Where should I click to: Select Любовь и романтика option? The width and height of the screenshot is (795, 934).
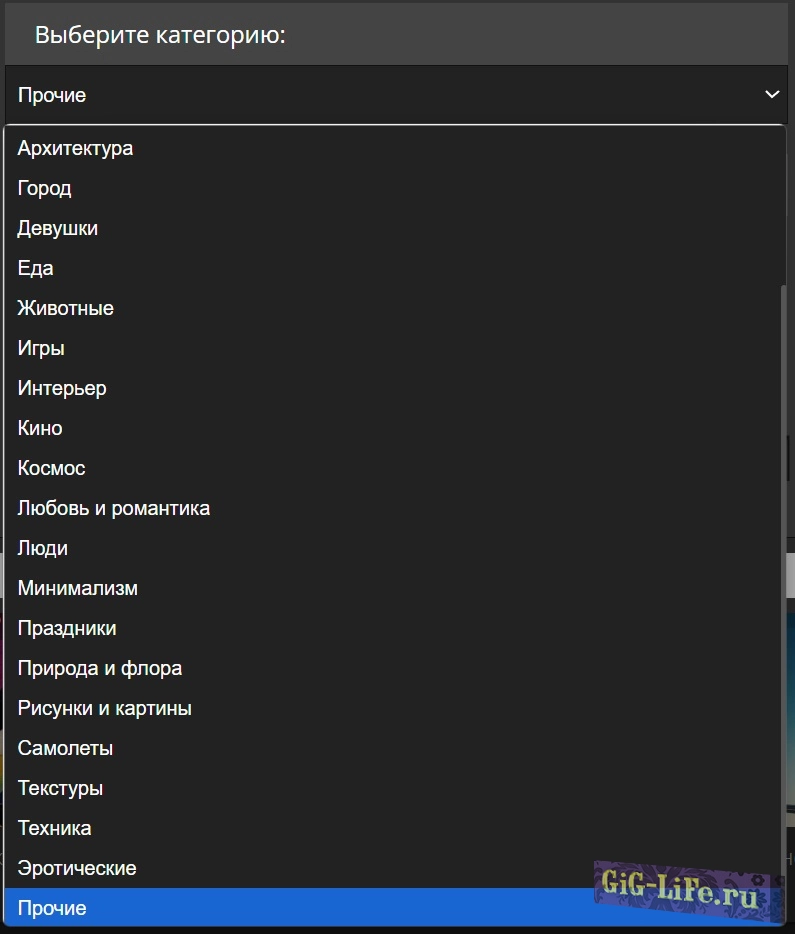coord(114,508)
